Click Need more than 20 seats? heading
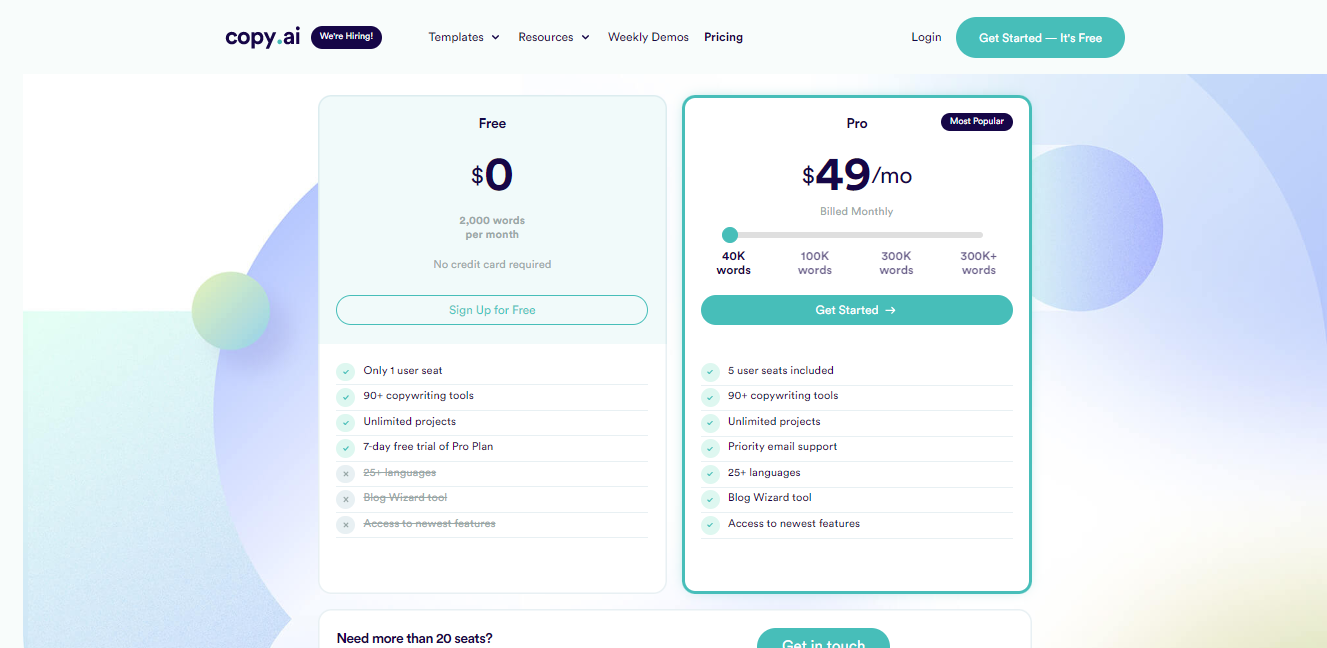 coord(415,638)
